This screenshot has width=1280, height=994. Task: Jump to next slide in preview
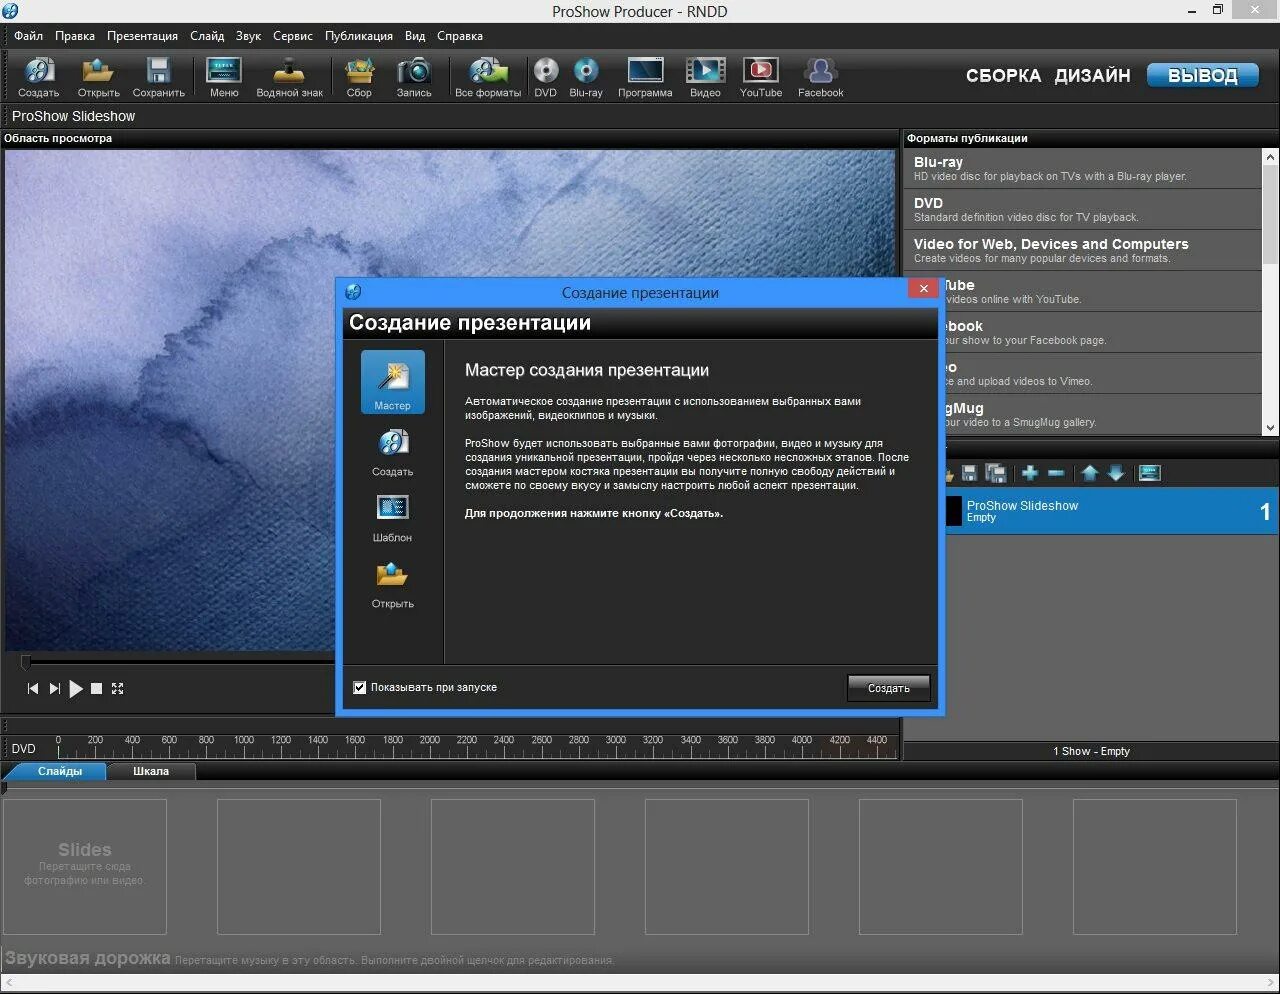[55, 688]
